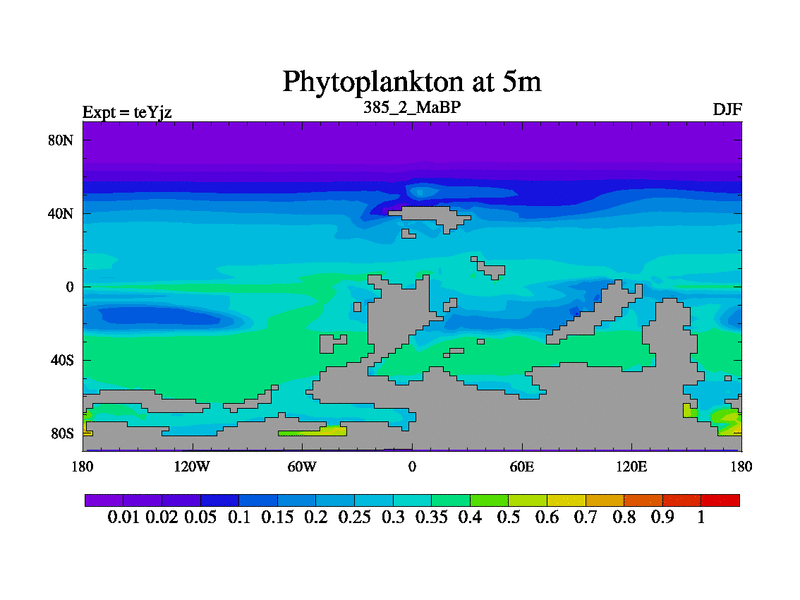Image resolution: width=800 pixels, height=600 pixels.
Task: Click the "Phytoplankton at 5m" plot title
Action: [412, 80]
